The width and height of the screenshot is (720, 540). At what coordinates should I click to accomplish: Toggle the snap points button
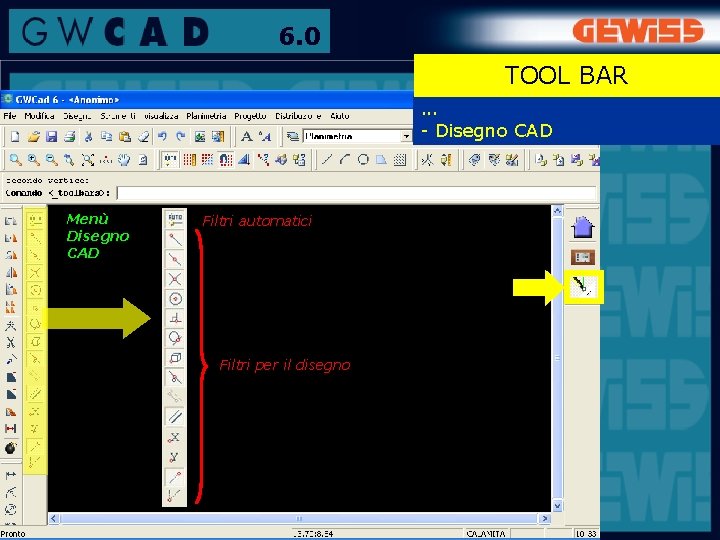(x=170, y=160)
